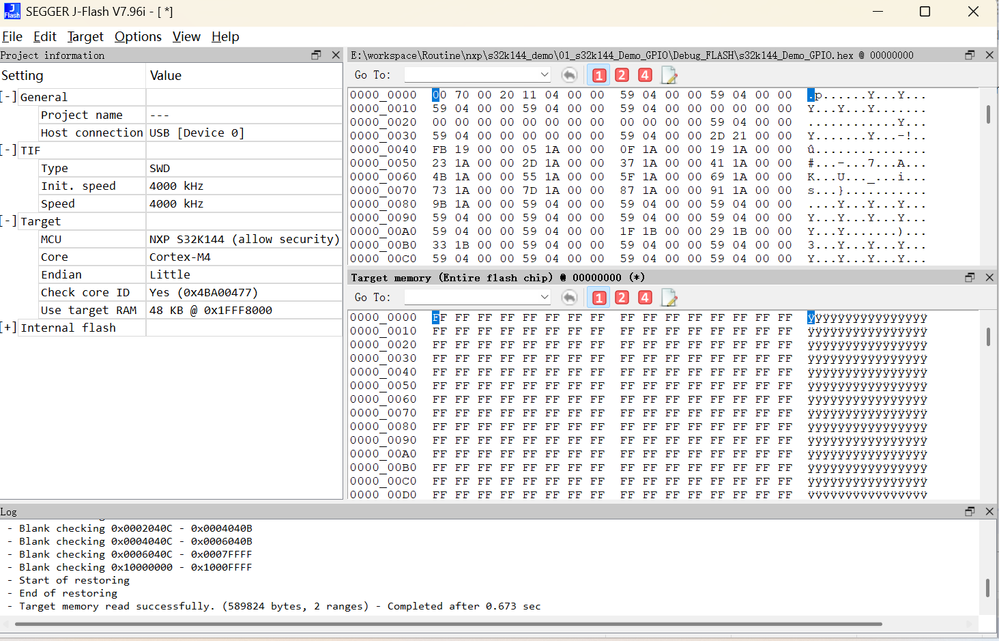The image size is (999, 641).
Task: Click edit notes icon in Target memory window
Action: point(669,298)
